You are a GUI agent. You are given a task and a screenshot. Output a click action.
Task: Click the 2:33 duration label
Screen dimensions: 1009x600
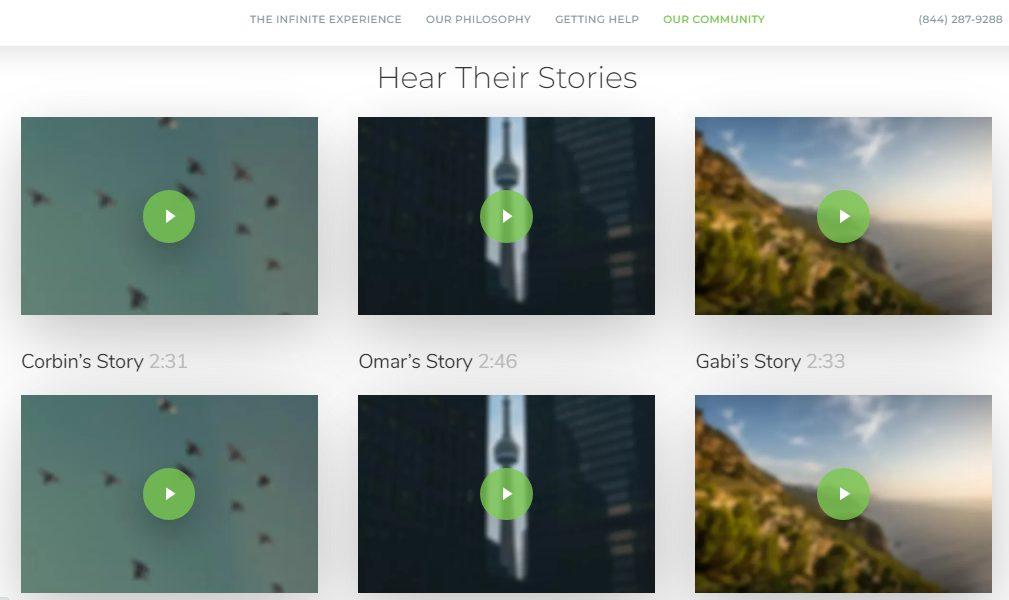pyautogui.click(x=826, y=362)
